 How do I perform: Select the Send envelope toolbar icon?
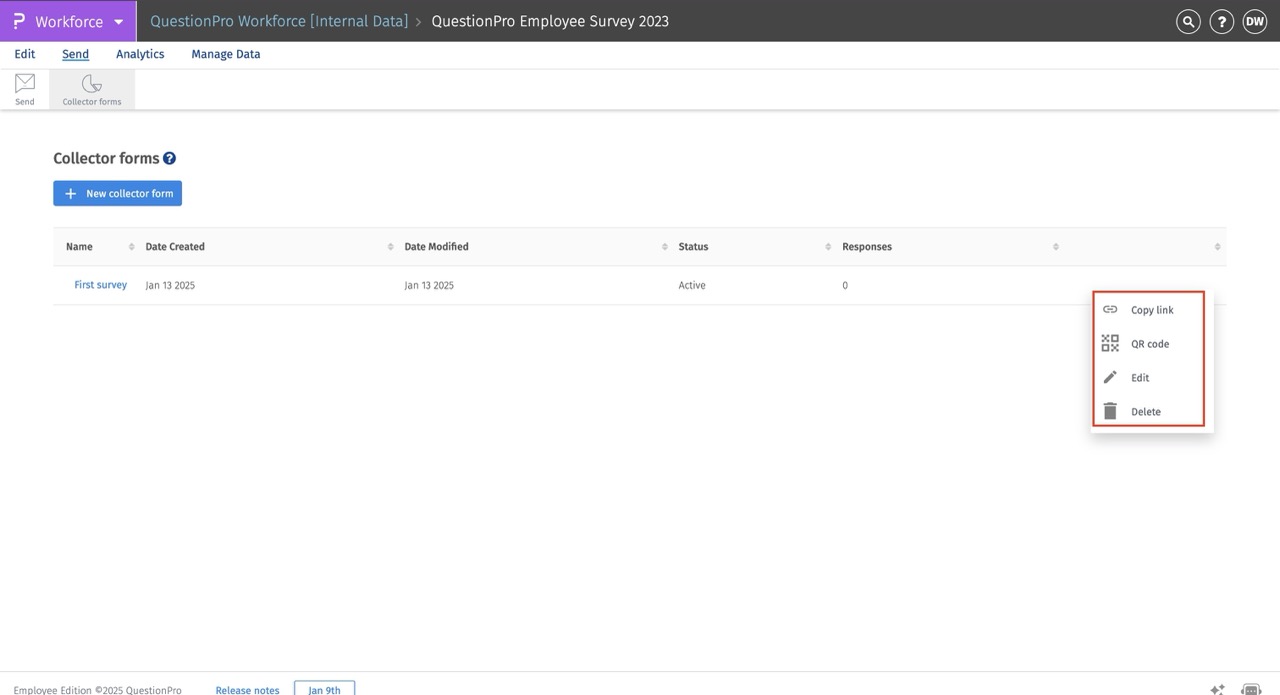[x=25, y=89]
